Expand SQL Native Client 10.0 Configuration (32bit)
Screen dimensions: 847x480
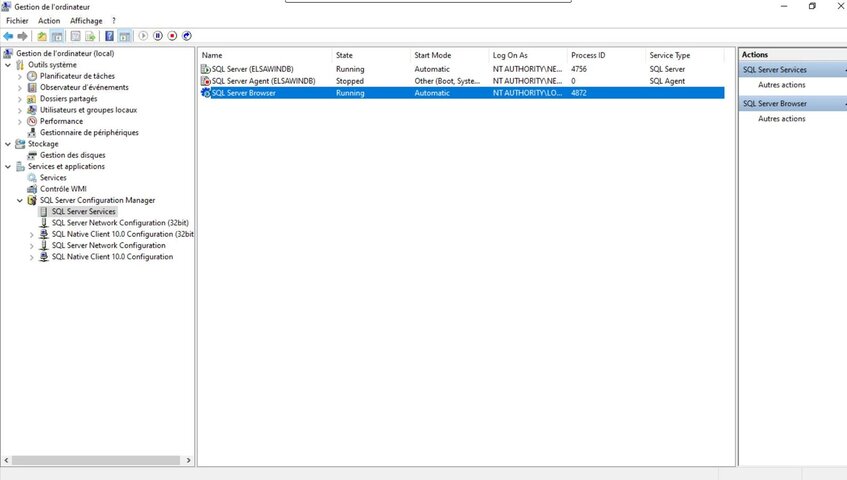click(x=32, y=235)
